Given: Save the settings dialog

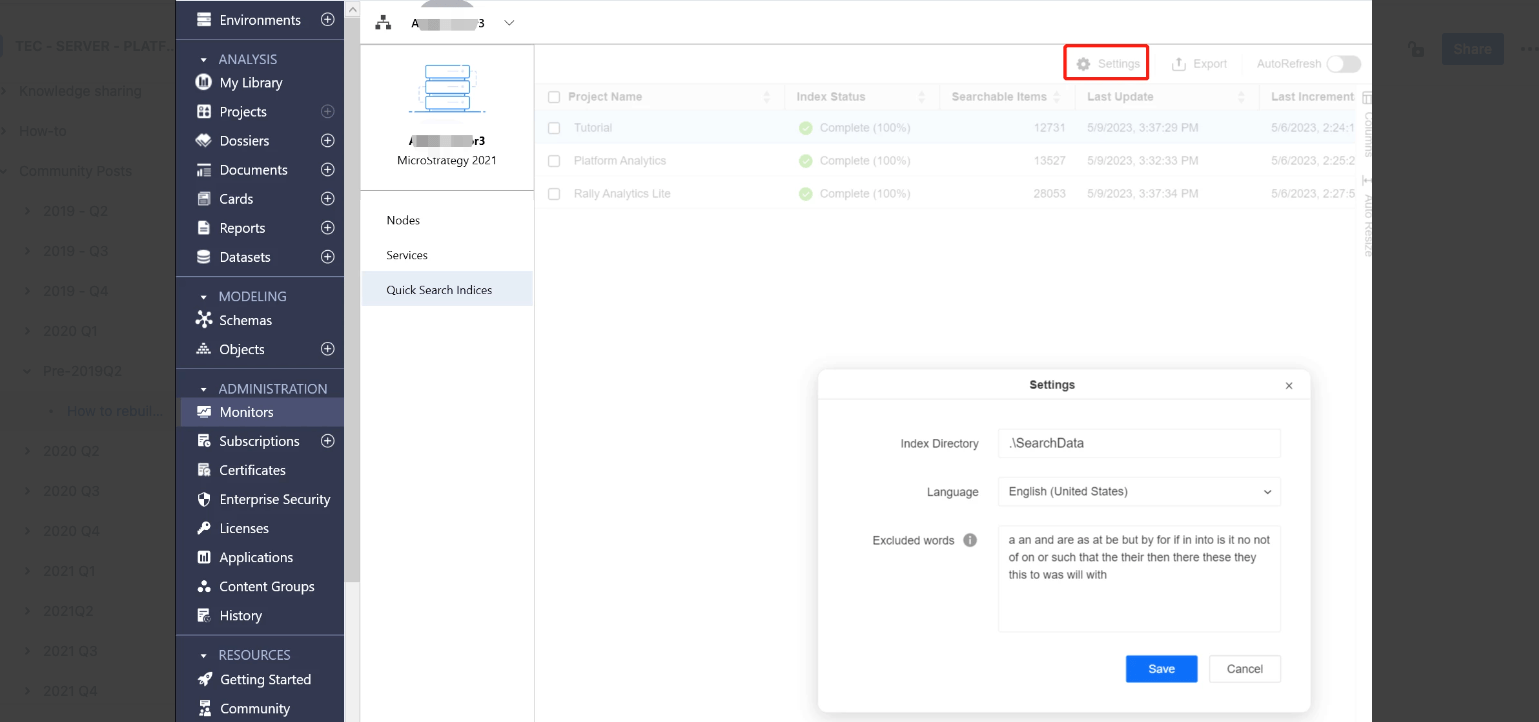Looking at the screenshot, I should point(1161,669).
